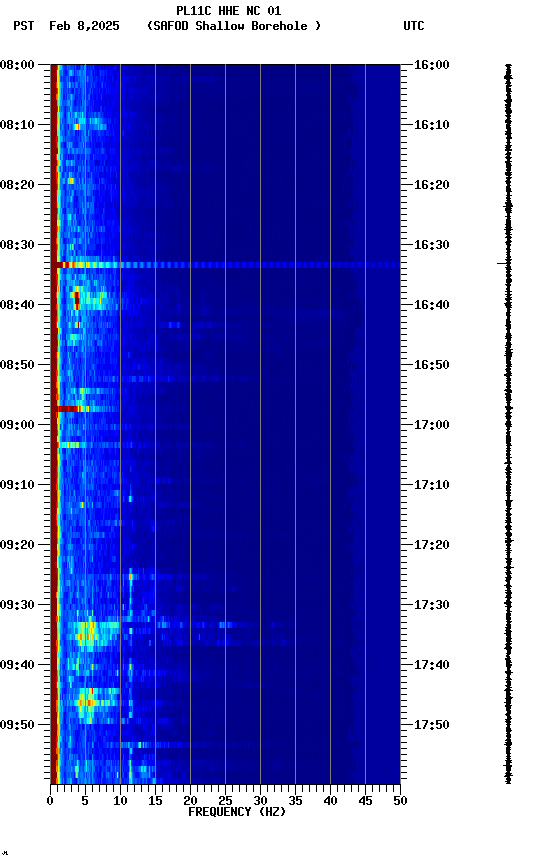Click the 16:40 UTC time label

tap(432, 305)
